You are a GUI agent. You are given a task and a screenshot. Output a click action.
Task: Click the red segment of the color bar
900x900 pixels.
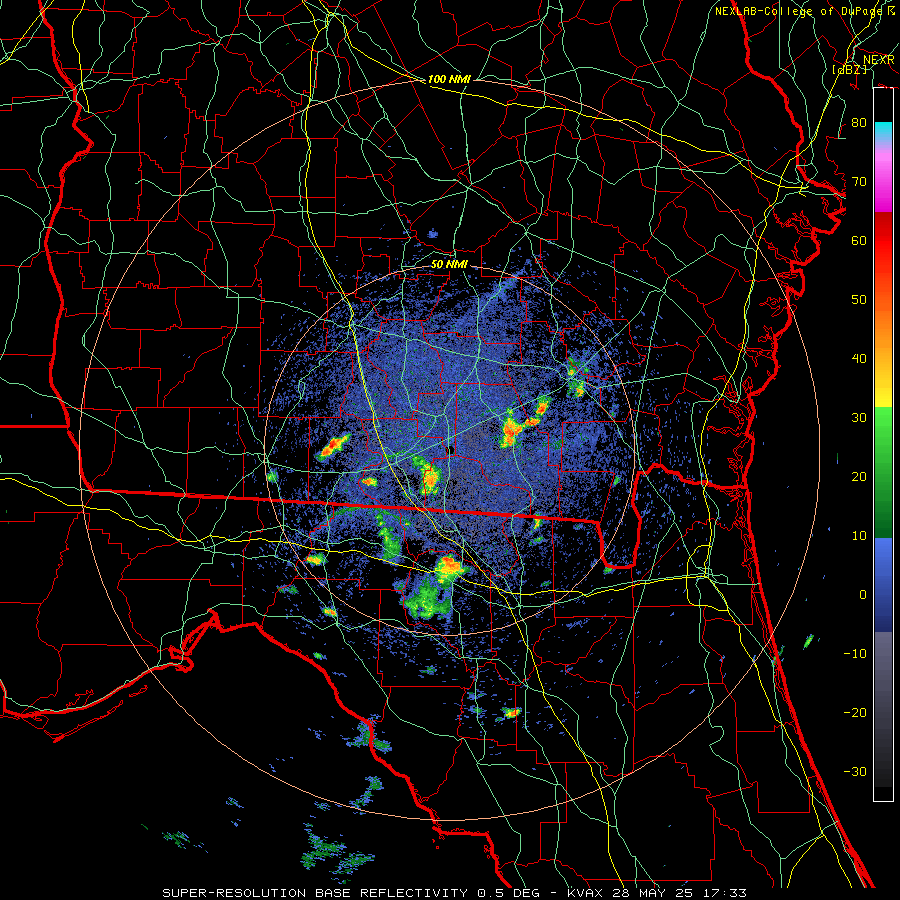tap(883, 241)
